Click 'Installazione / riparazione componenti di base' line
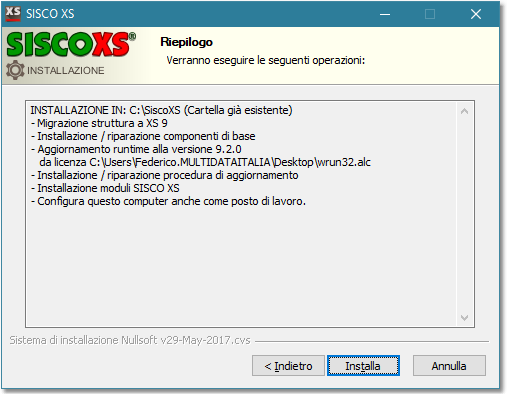507x396 pixels. pos(143,136)
